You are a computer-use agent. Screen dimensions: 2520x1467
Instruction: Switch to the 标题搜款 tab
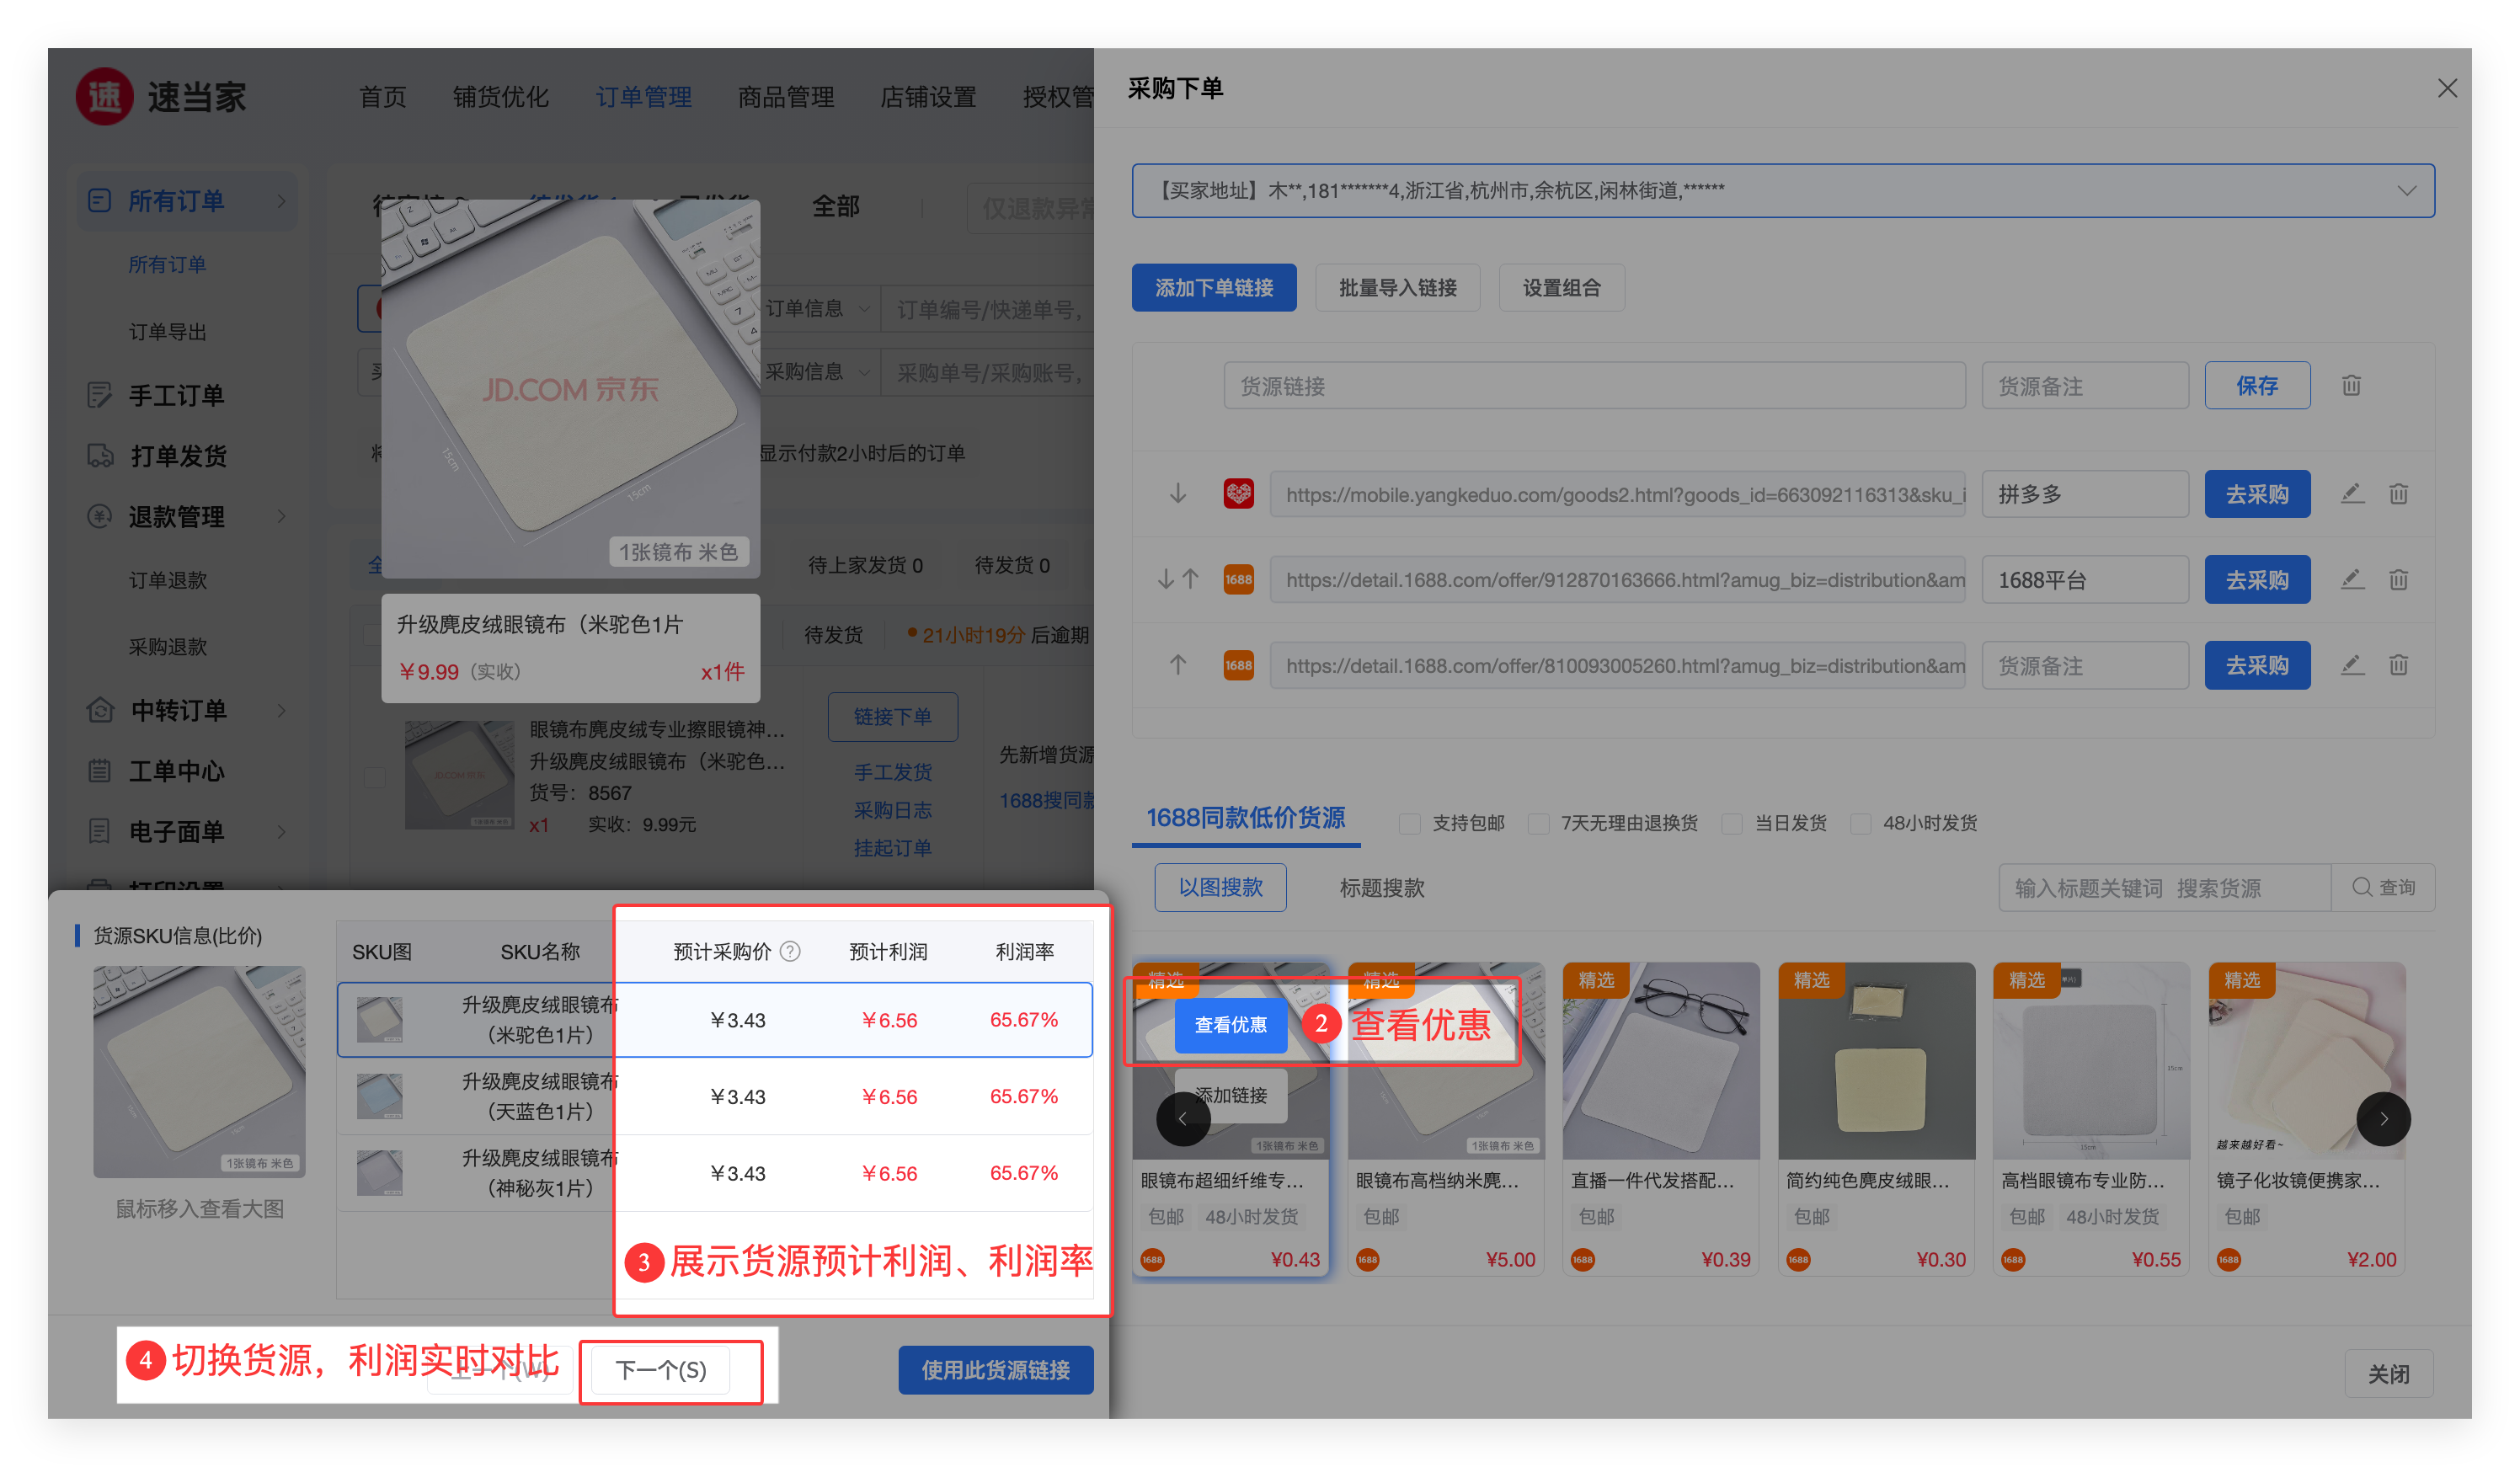click(x=1381, y=887)
